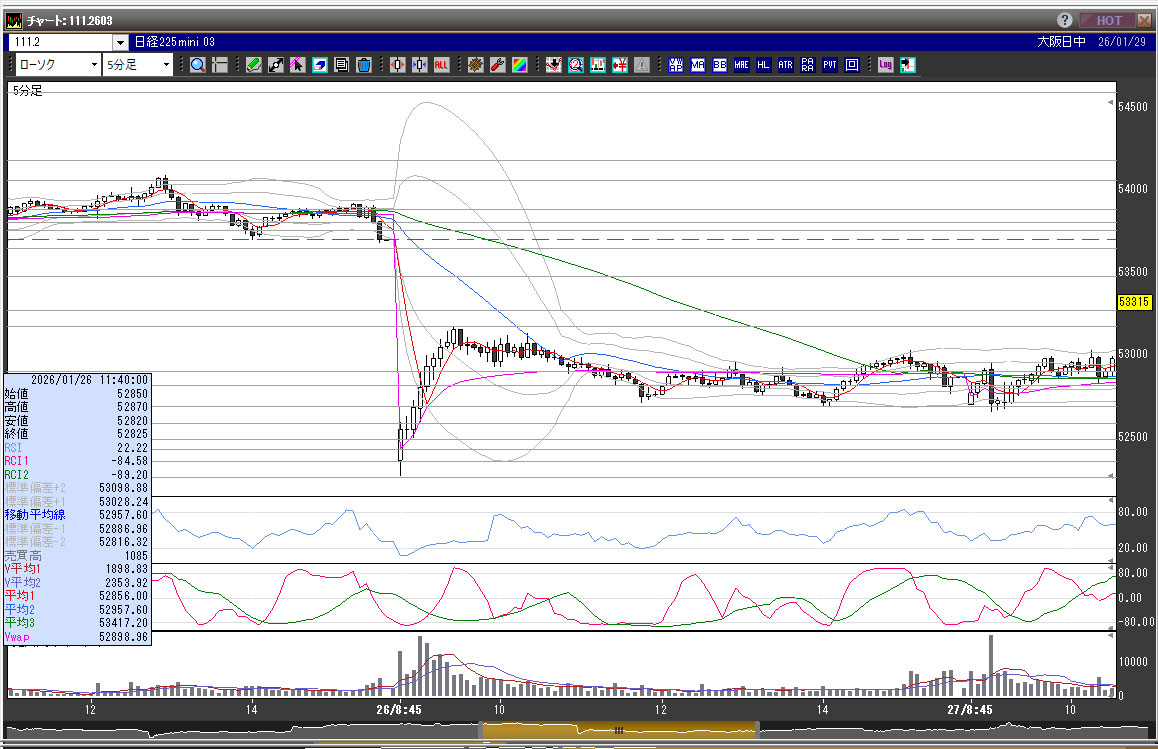Image resolution: width=1158 pixels, height=749 pixels.
Task: Select the eraser tool icon
Action: (x=320, y=65)
